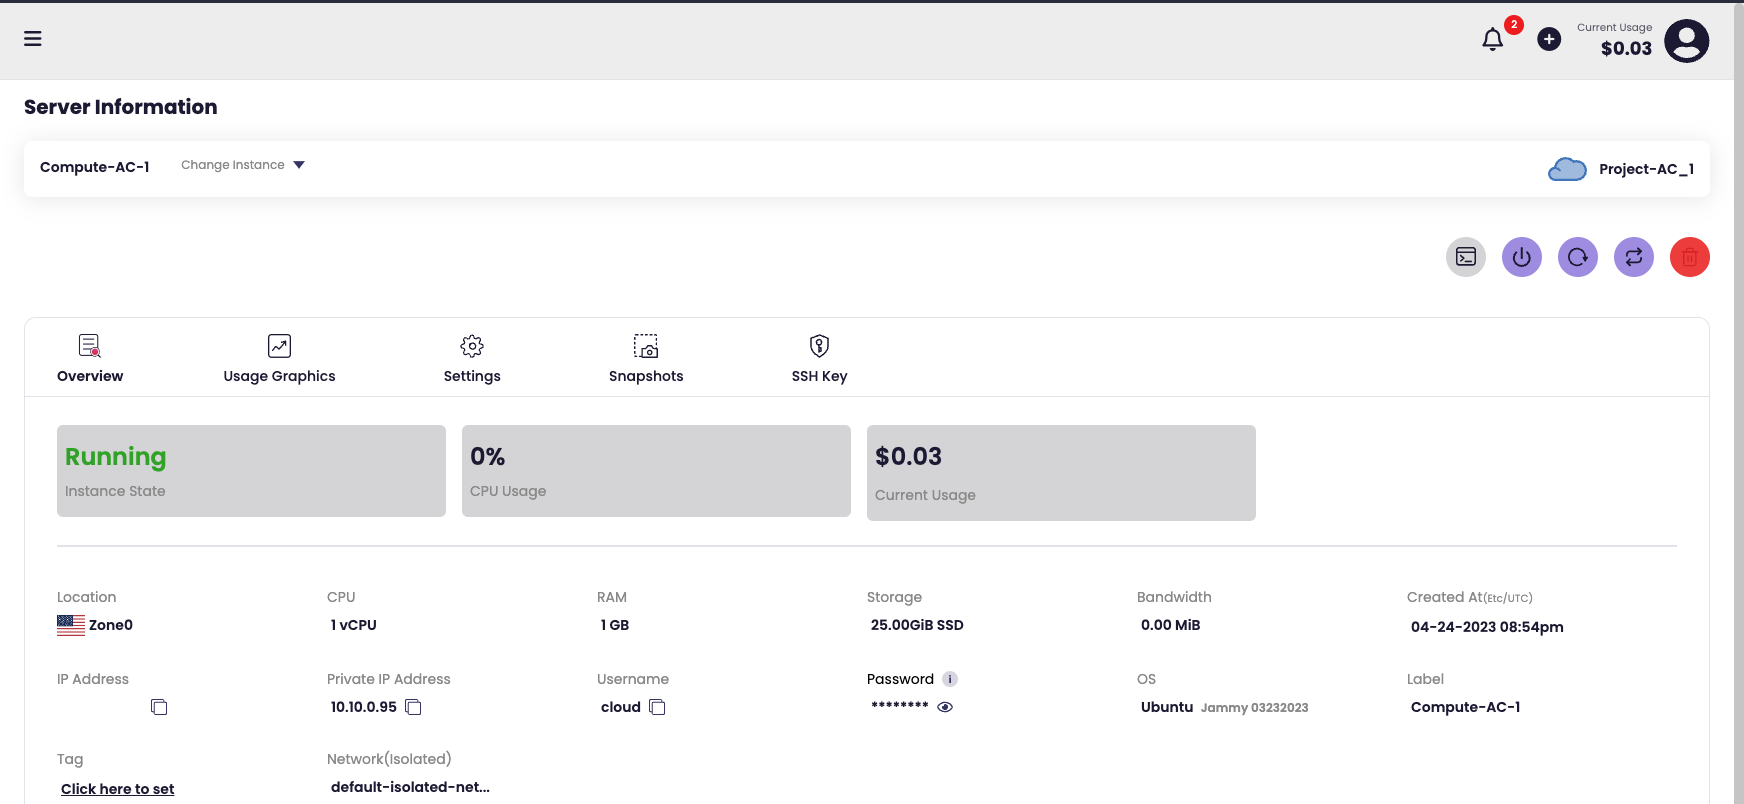The width and height of the screenshot is (1744, 804).
Task: Copy the private IP address 10.10.0.95
Action: (413, 707)
